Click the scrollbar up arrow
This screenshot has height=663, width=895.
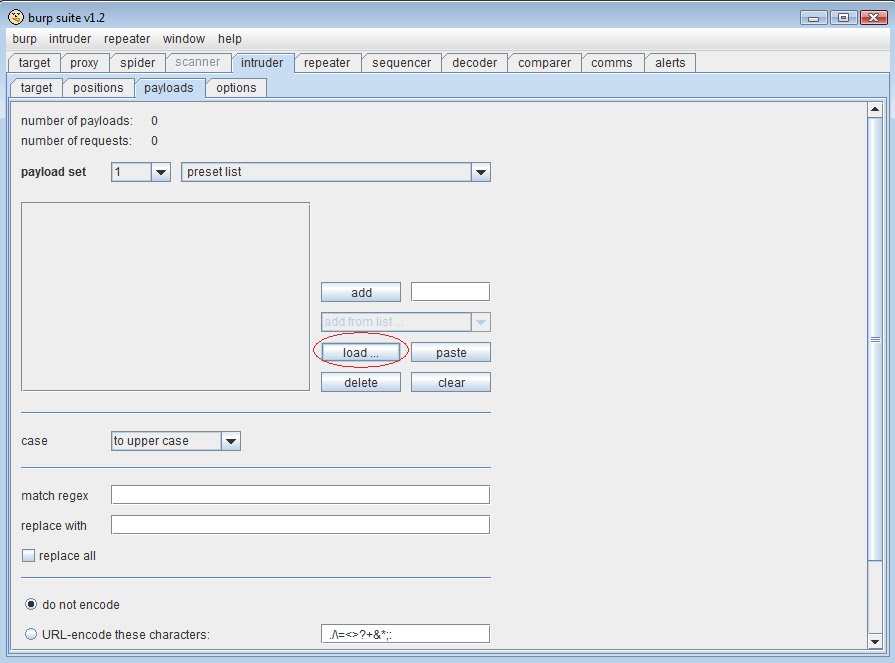coord(875,109)
